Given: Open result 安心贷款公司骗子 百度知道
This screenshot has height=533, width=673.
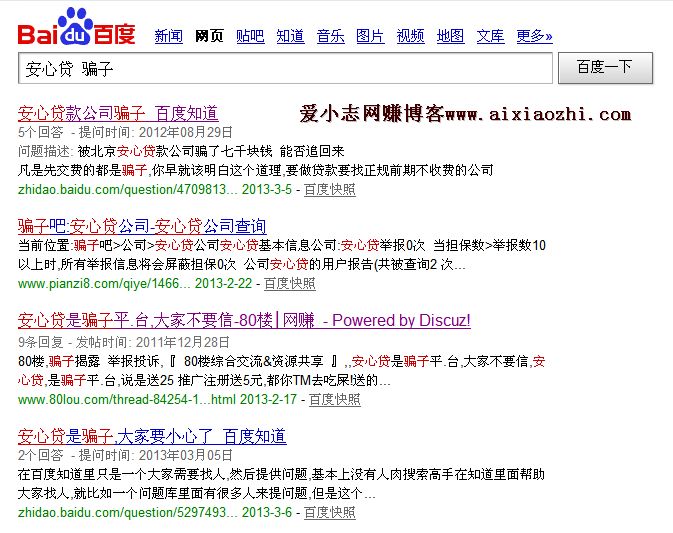Looking at the screenshot, I should click(x=118, y=113).
